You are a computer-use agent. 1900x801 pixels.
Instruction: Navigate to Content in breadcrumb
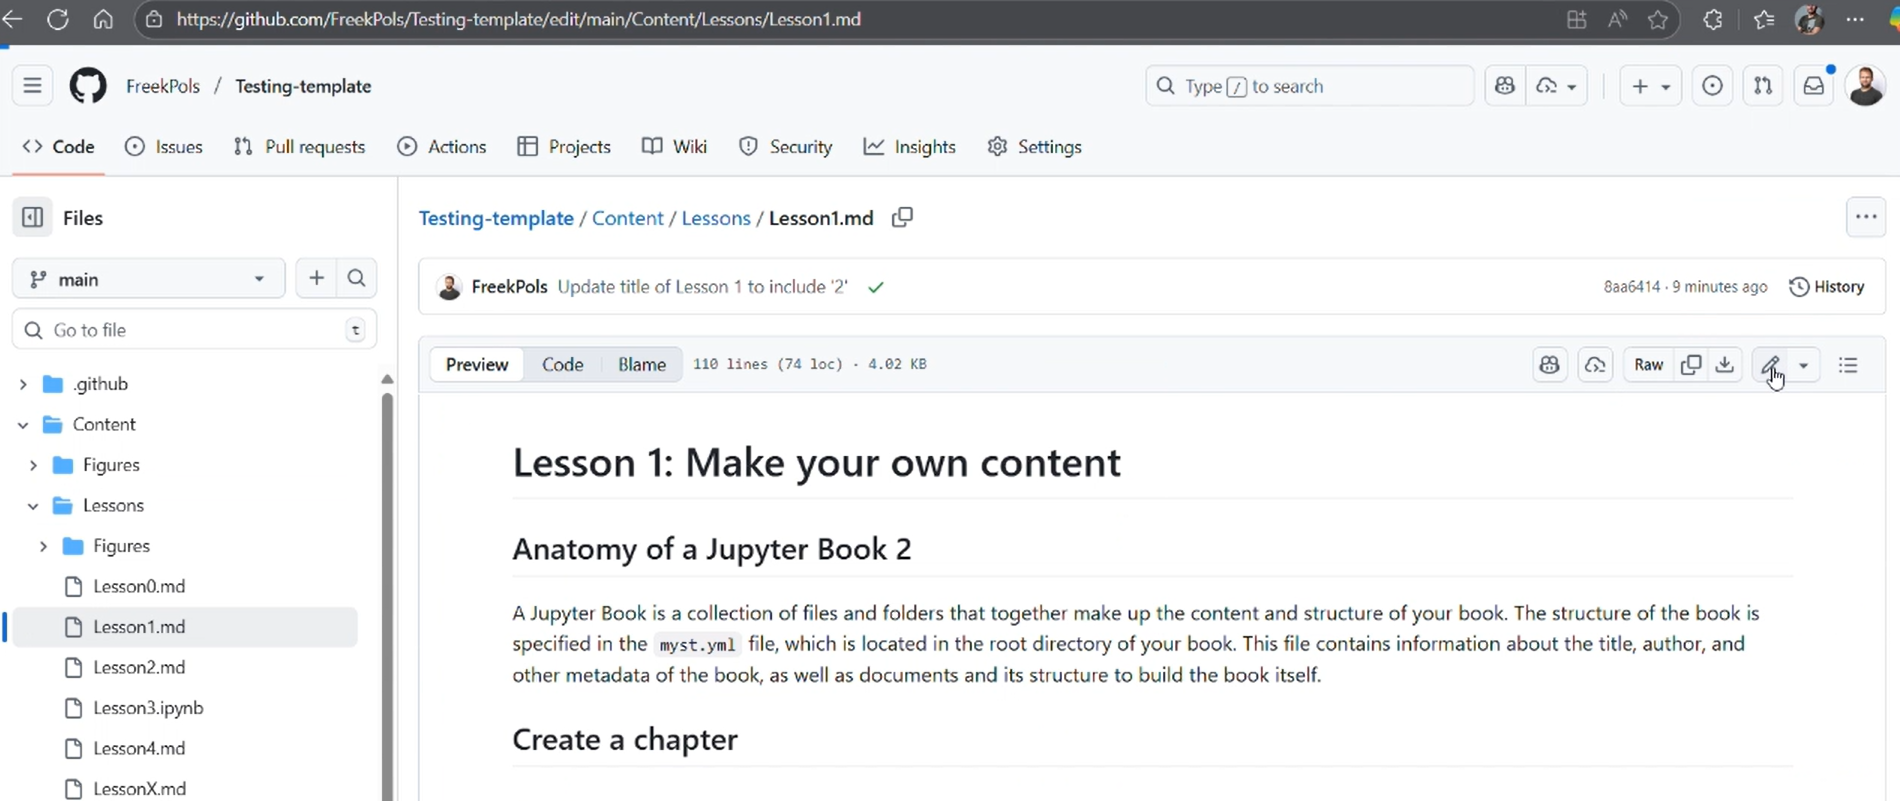click(x=627, y=218)
